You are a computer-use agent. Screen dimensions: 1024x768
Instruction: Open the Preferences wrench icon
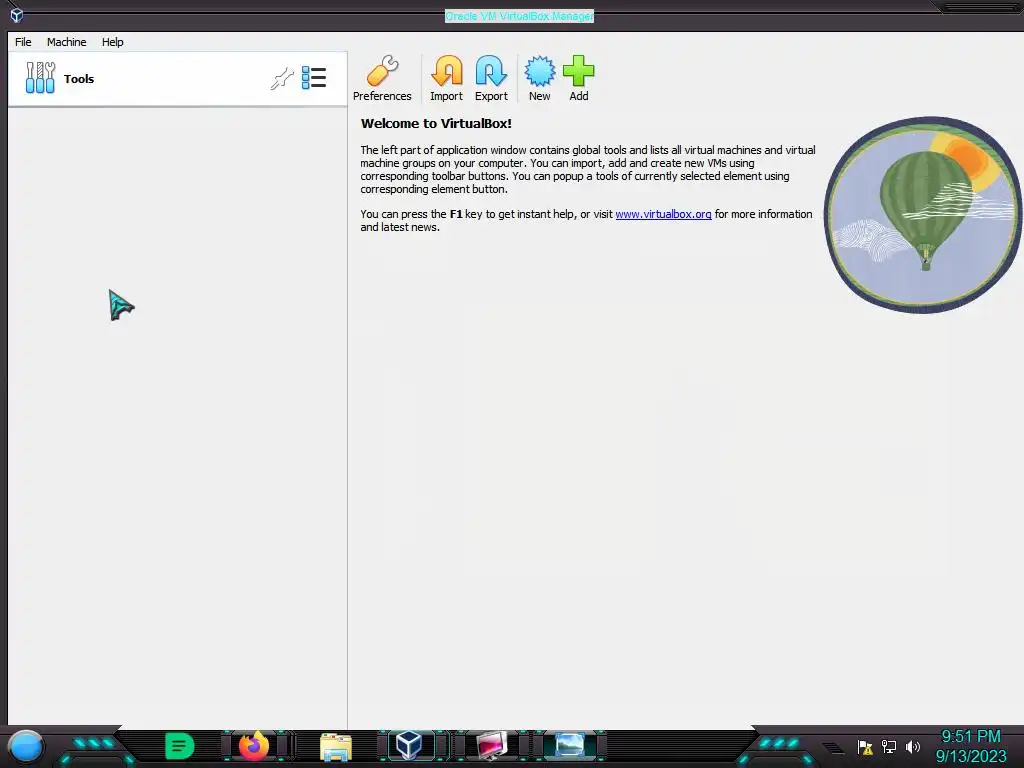point(382,71)
